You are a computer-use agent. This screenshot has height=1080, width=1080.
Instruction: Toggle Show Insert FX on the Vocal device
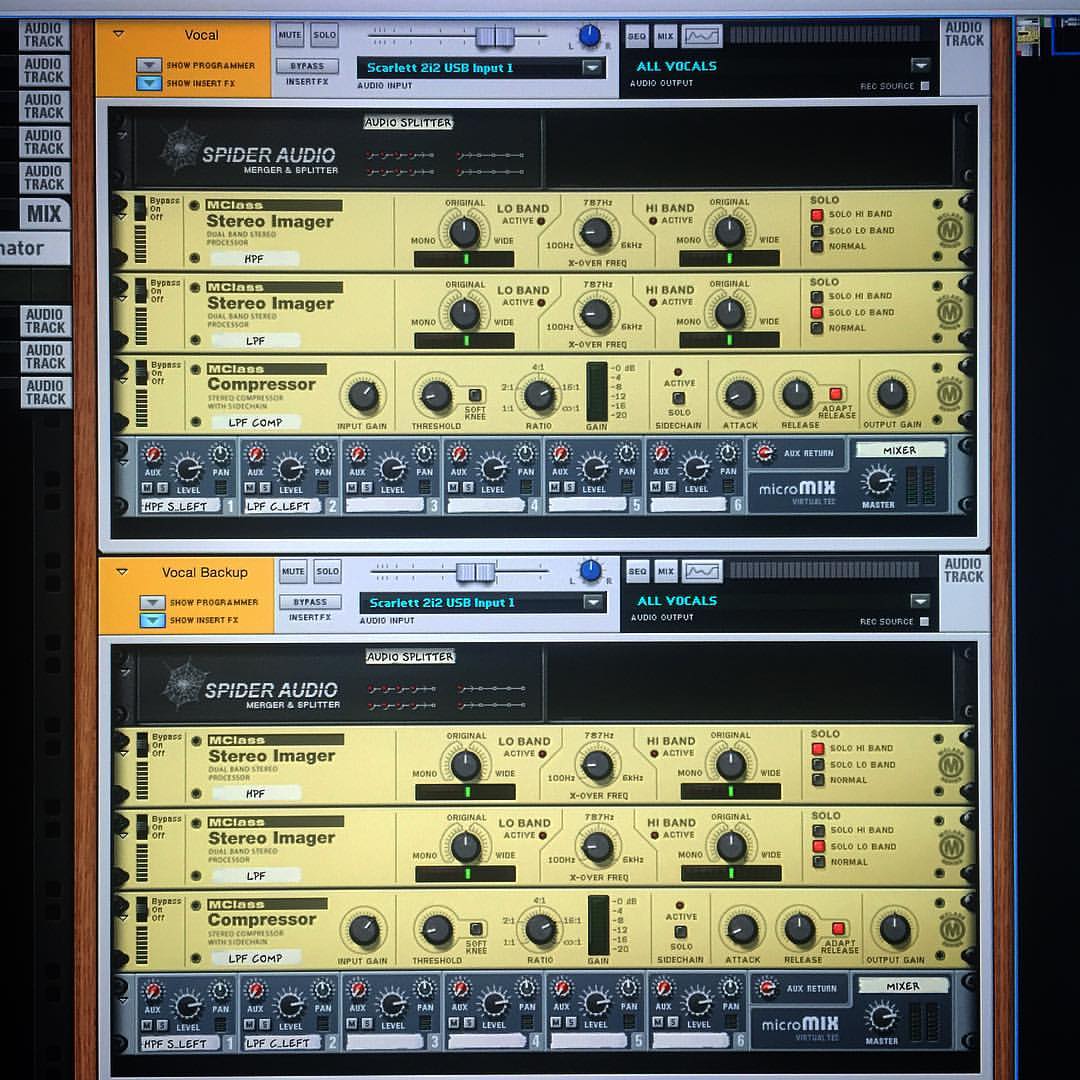click(149, 83)
